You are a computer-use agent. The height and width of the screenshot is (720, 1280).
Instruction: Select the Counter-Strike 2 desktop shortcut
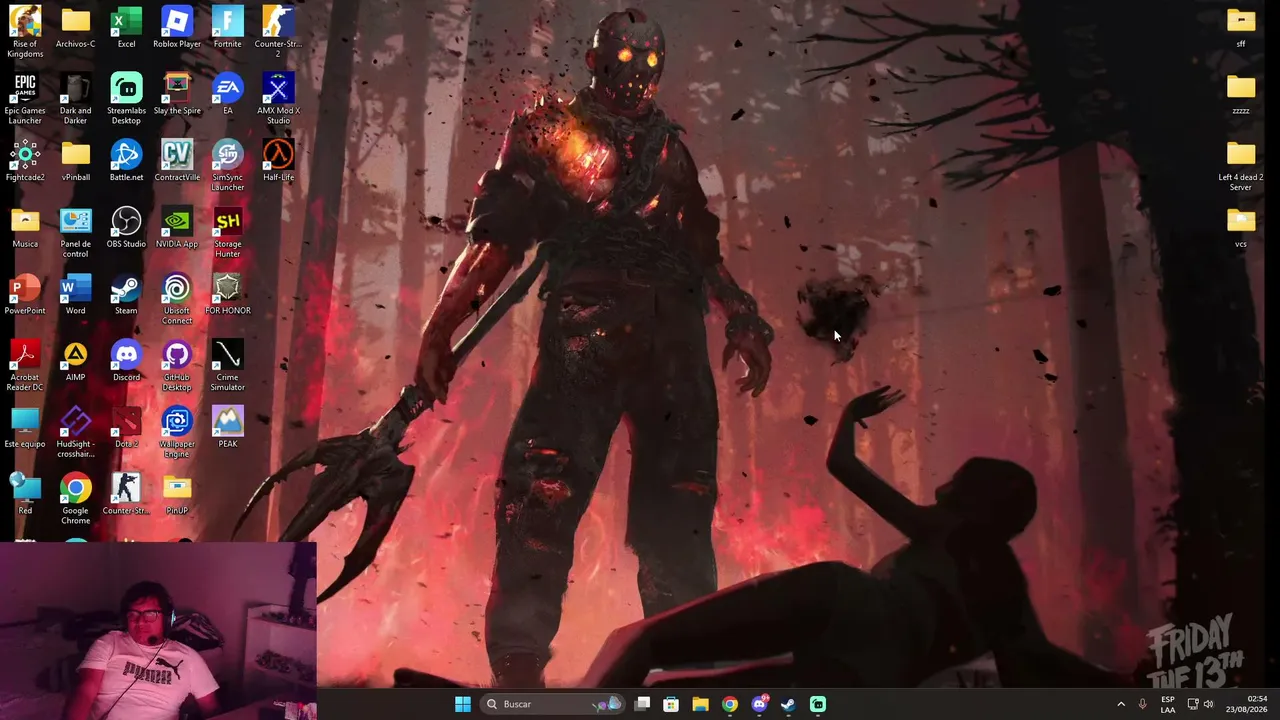coord(278,31)
